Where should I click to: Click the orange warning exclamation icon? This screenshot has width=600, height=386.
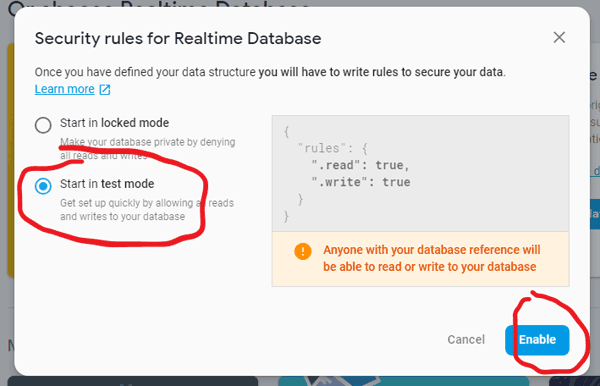[x=303, y=251]
